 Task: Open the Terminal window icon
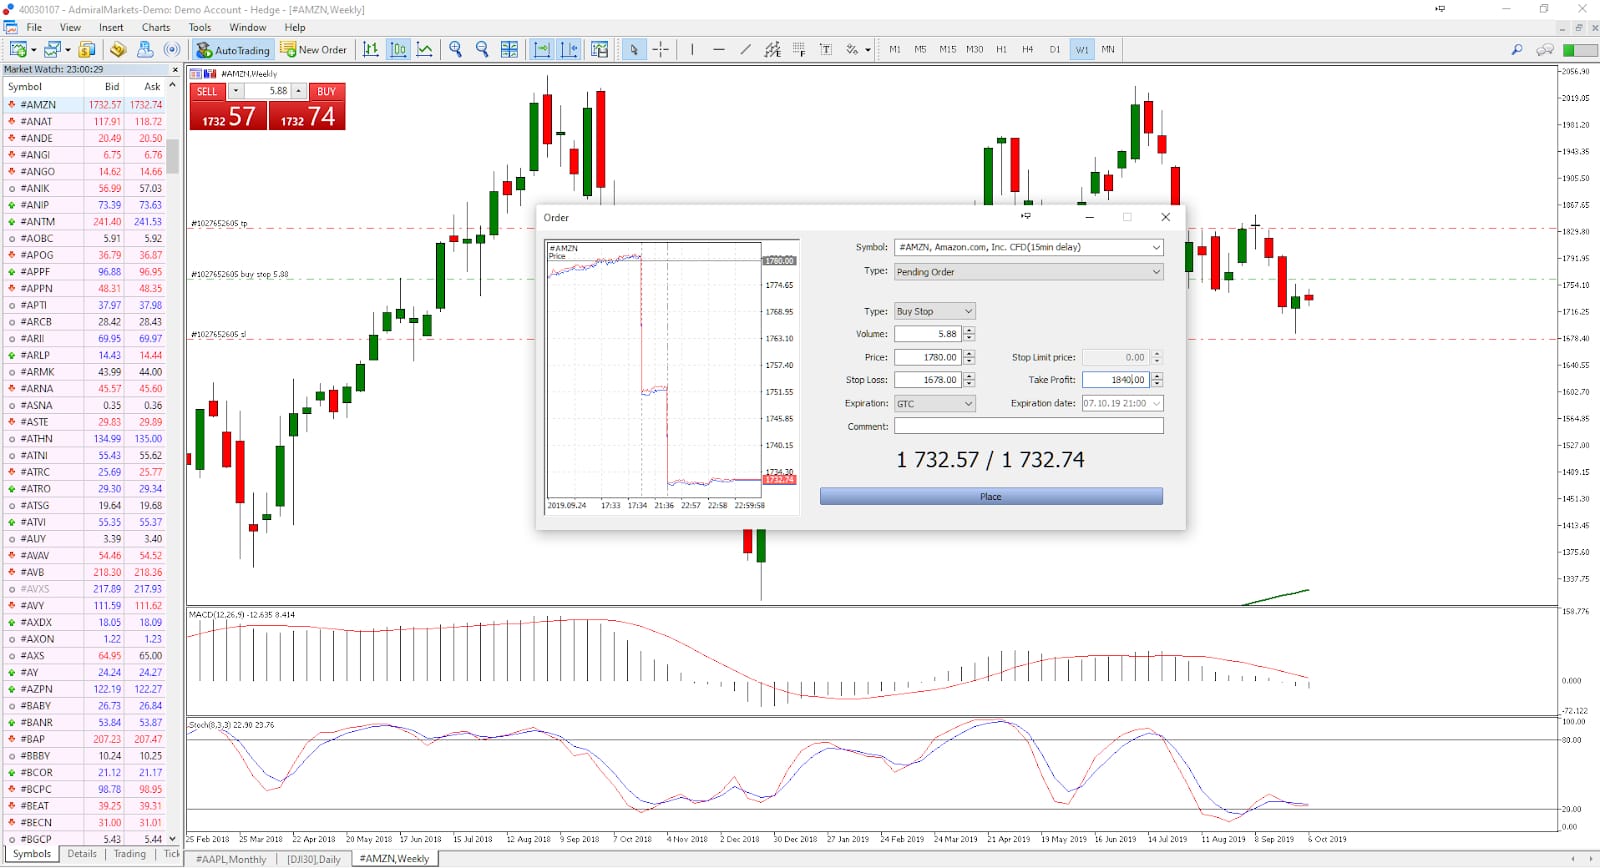(145, 49)
